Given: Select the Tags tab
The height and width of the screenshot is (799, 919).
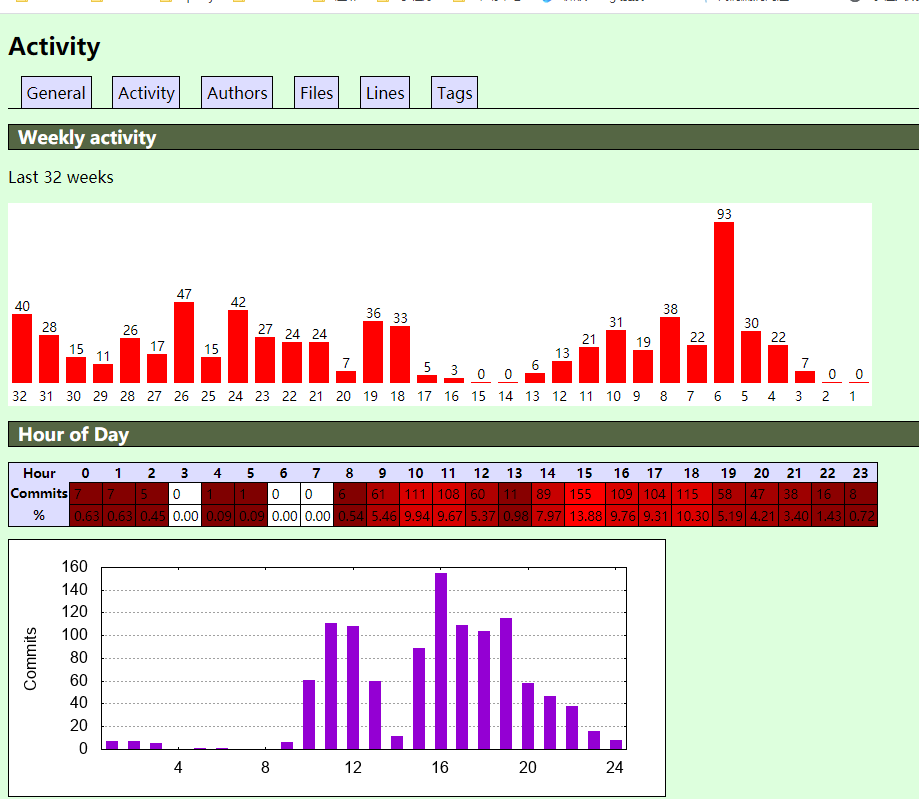Looking at the screenshot, I should click(x=454, y=93).
